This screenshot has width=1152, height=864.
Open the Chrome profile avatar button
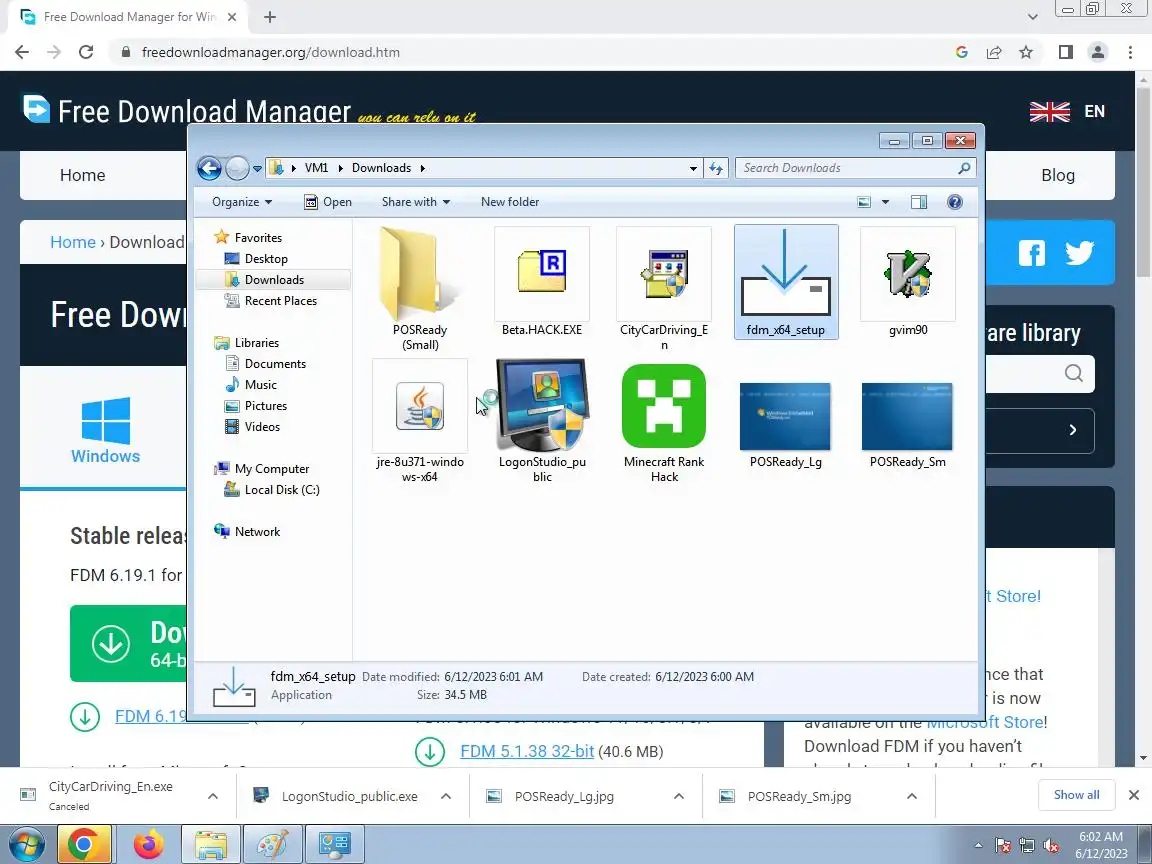click(x=1098, y=52)
